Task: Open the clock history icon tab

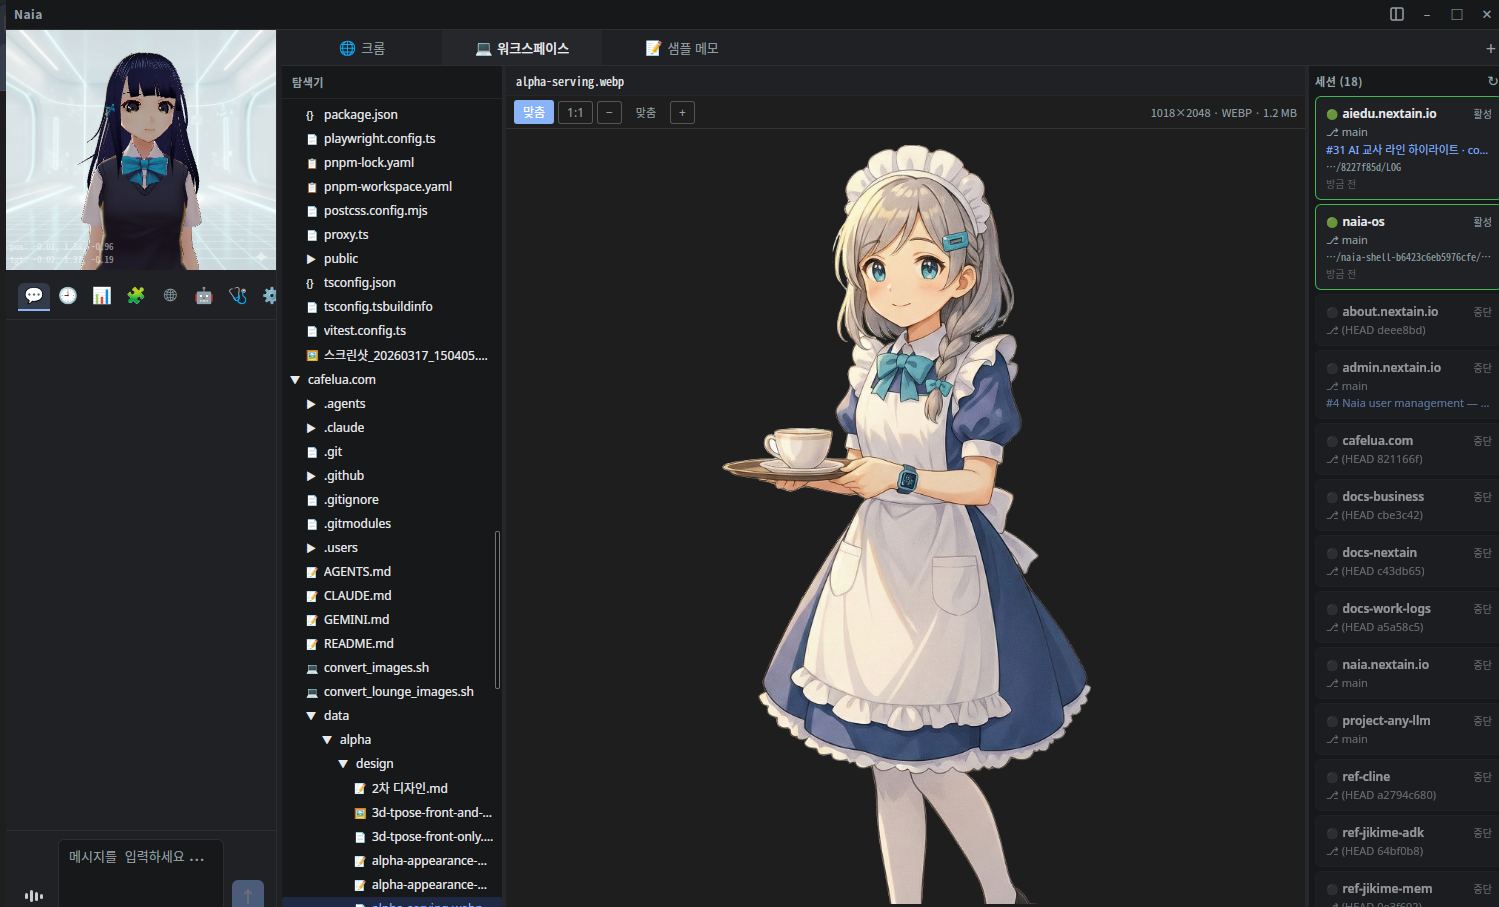Action: click(68, 296)
